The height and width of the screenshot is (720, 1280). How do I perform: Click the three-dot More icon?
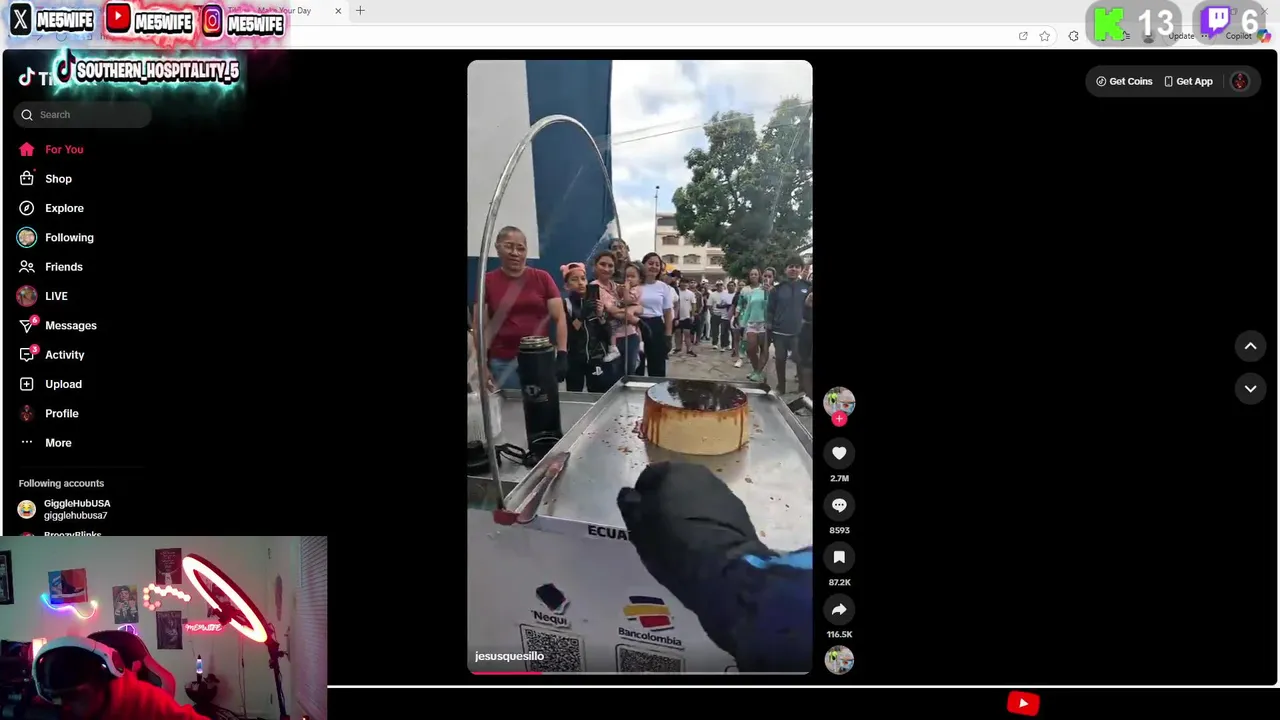coord(27,442)
